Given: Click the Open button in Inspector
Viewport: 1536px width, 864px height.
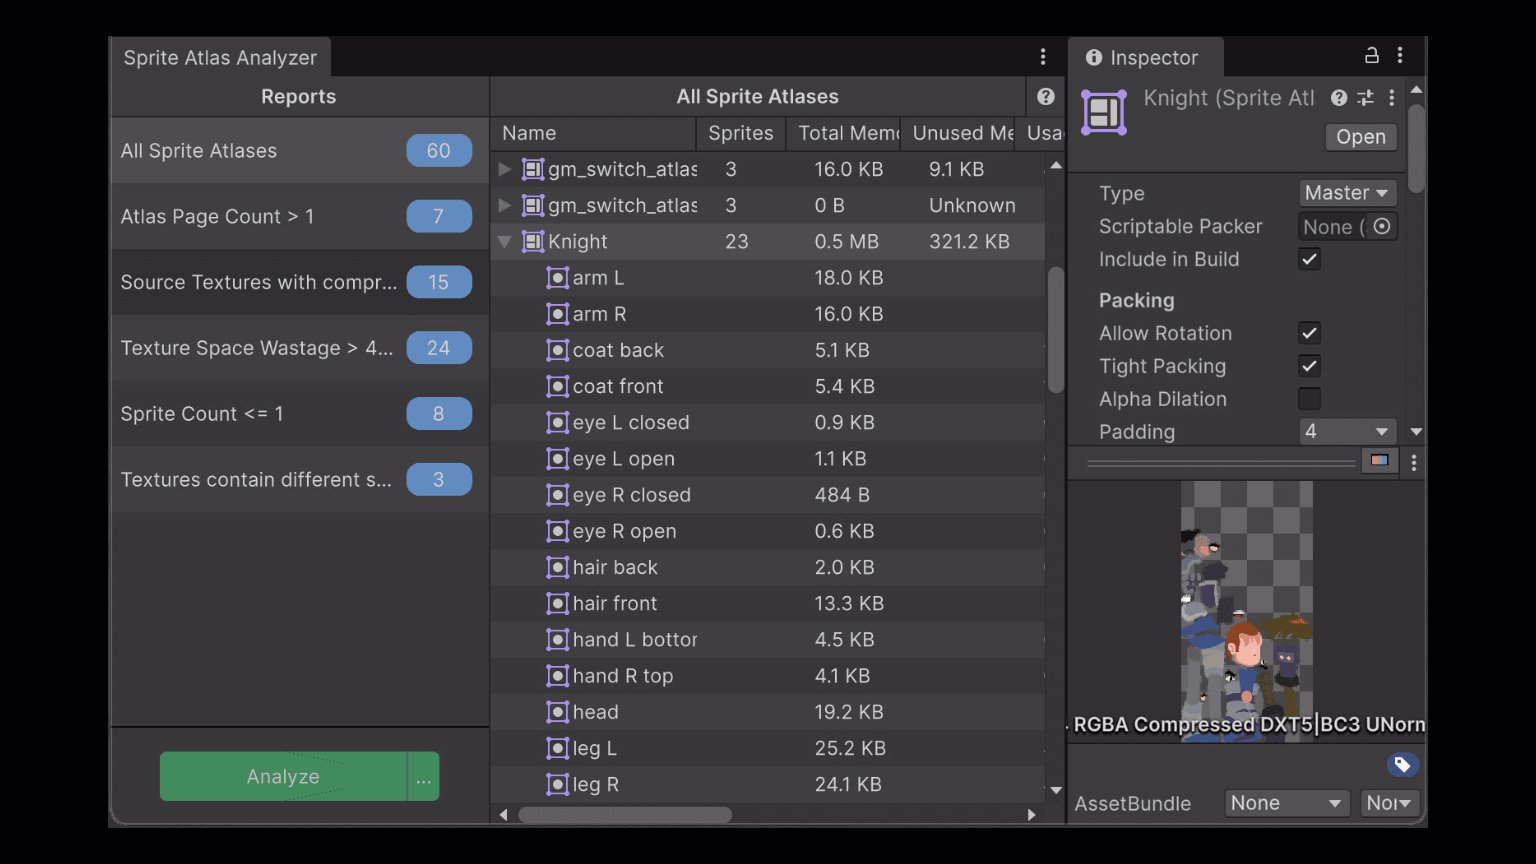Looking at the screenshot, I should 1360,137.
